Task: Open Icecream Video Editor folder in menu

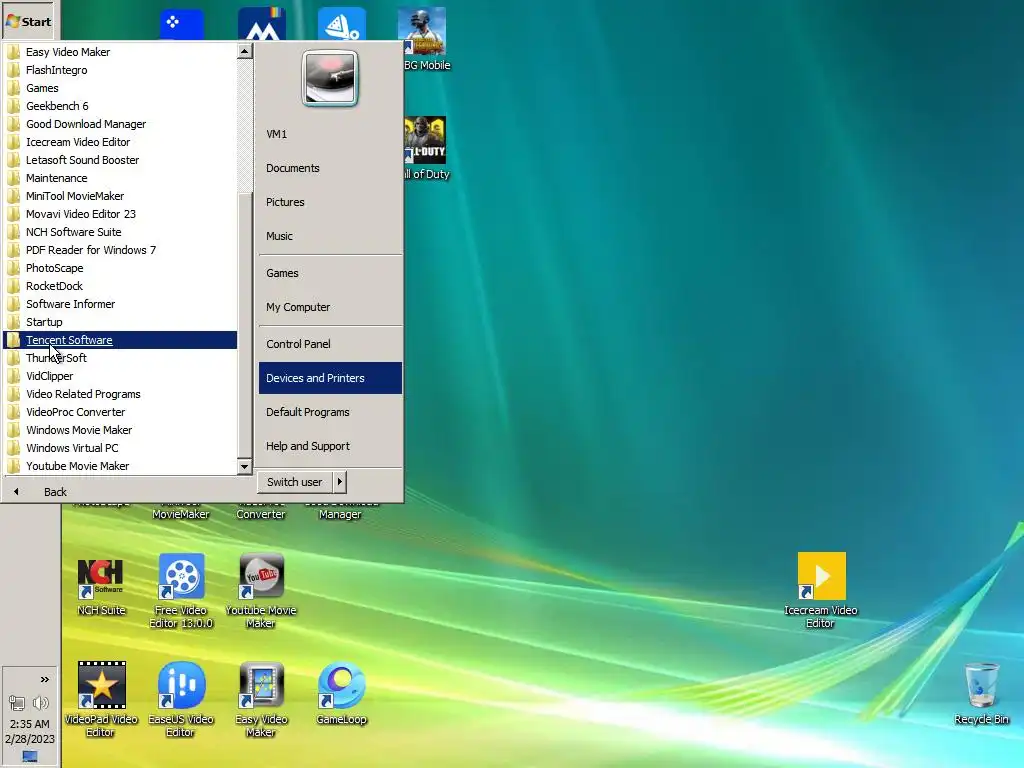Action: pyautogui.click(x=120, y=142)
